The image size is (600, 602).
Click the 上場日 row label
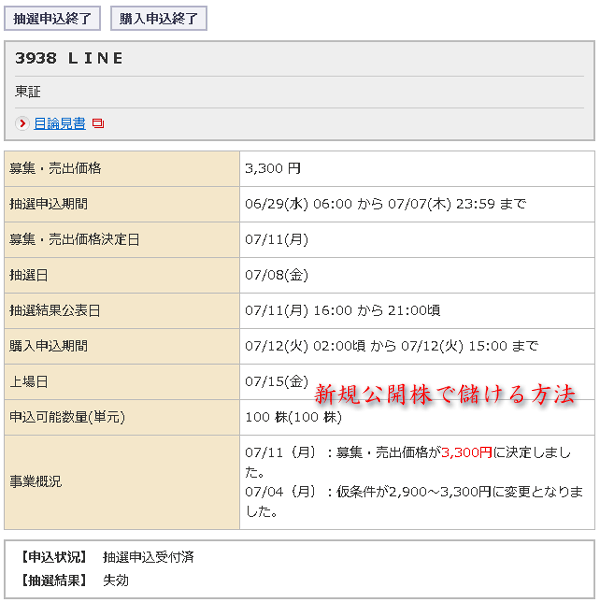pyautogui.click(x=29, y=382)
